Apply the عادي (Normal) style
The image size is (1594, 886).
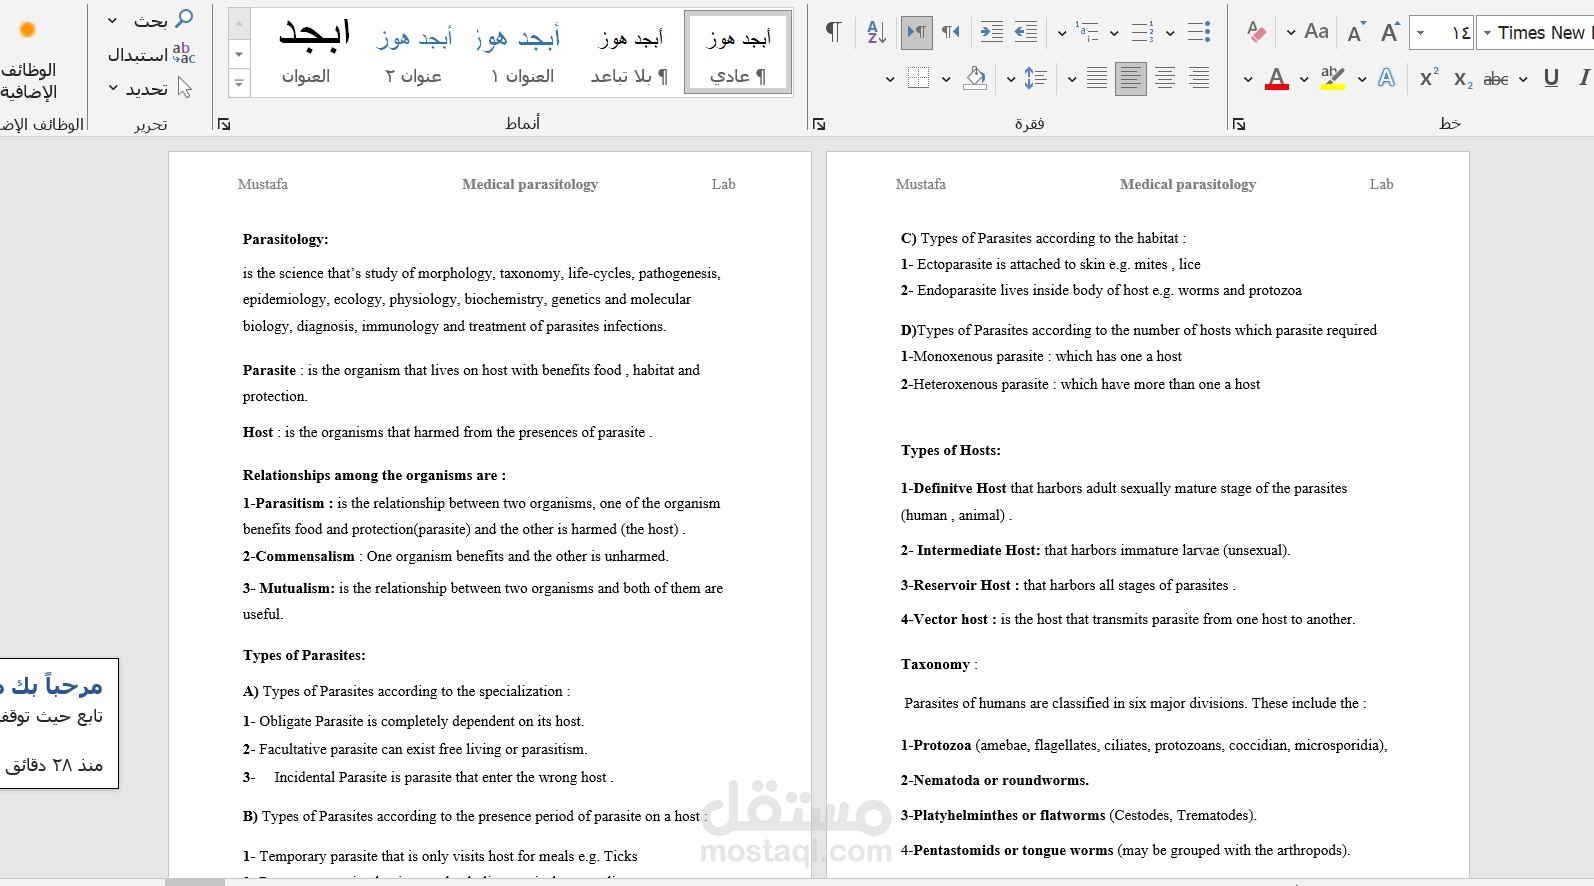click(738, 52)
